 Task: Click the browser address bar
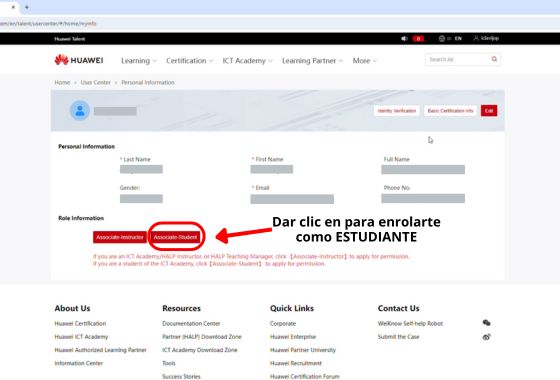click(x=280, y=24)
